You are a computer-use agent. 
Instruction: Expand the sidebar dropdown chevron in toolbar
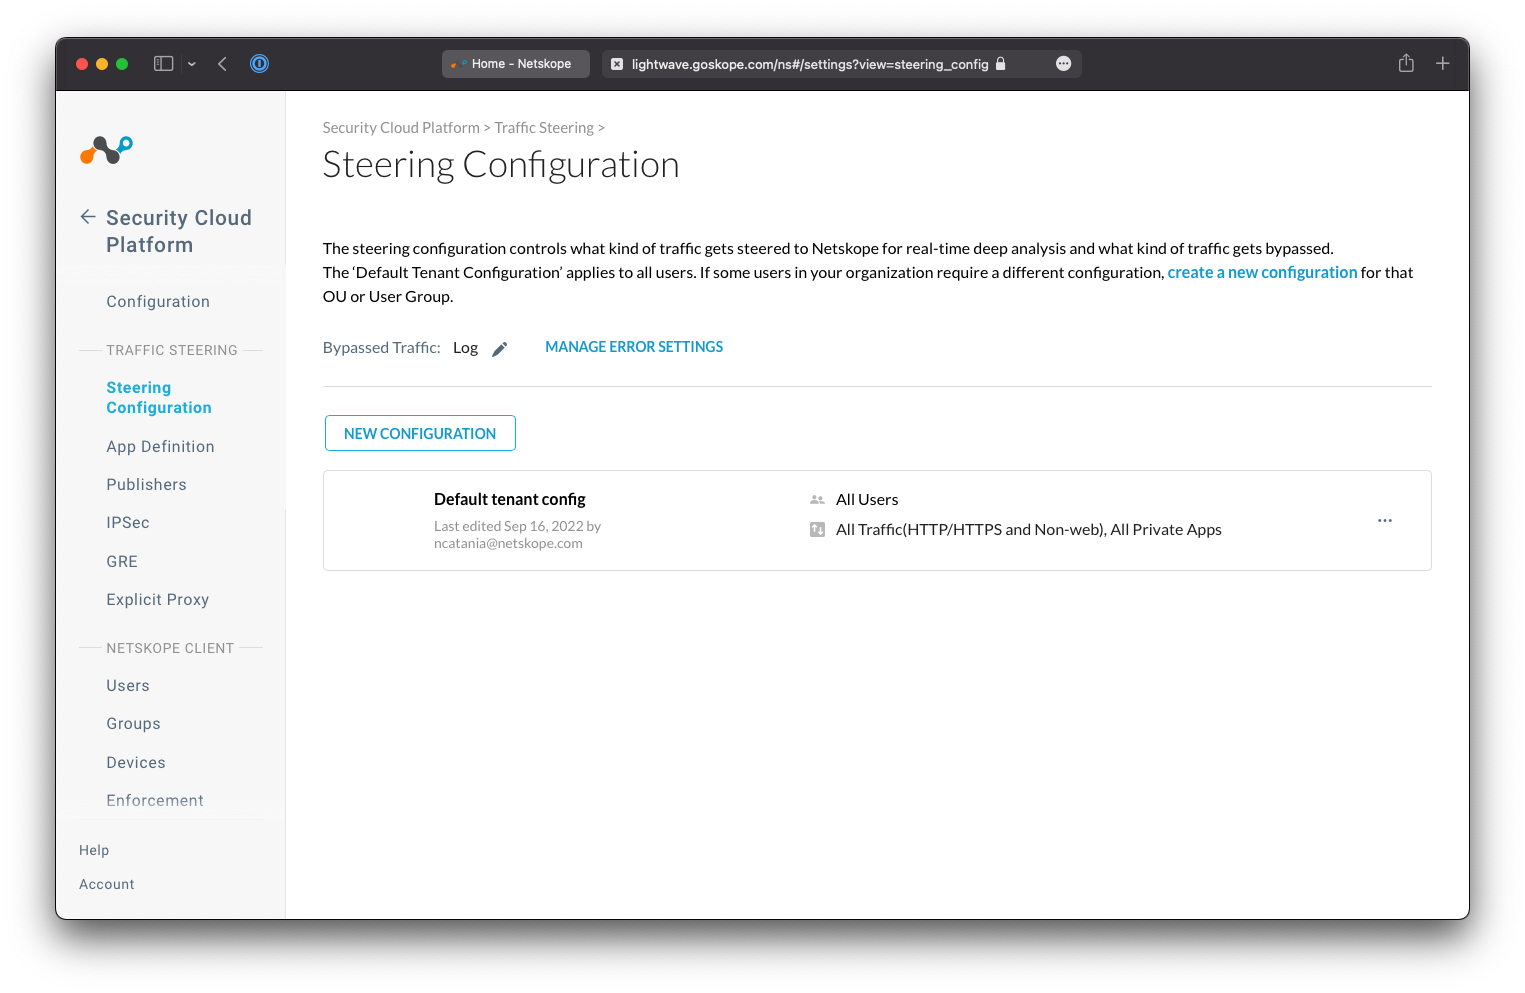pyautogui.click(x=192, y=64)
